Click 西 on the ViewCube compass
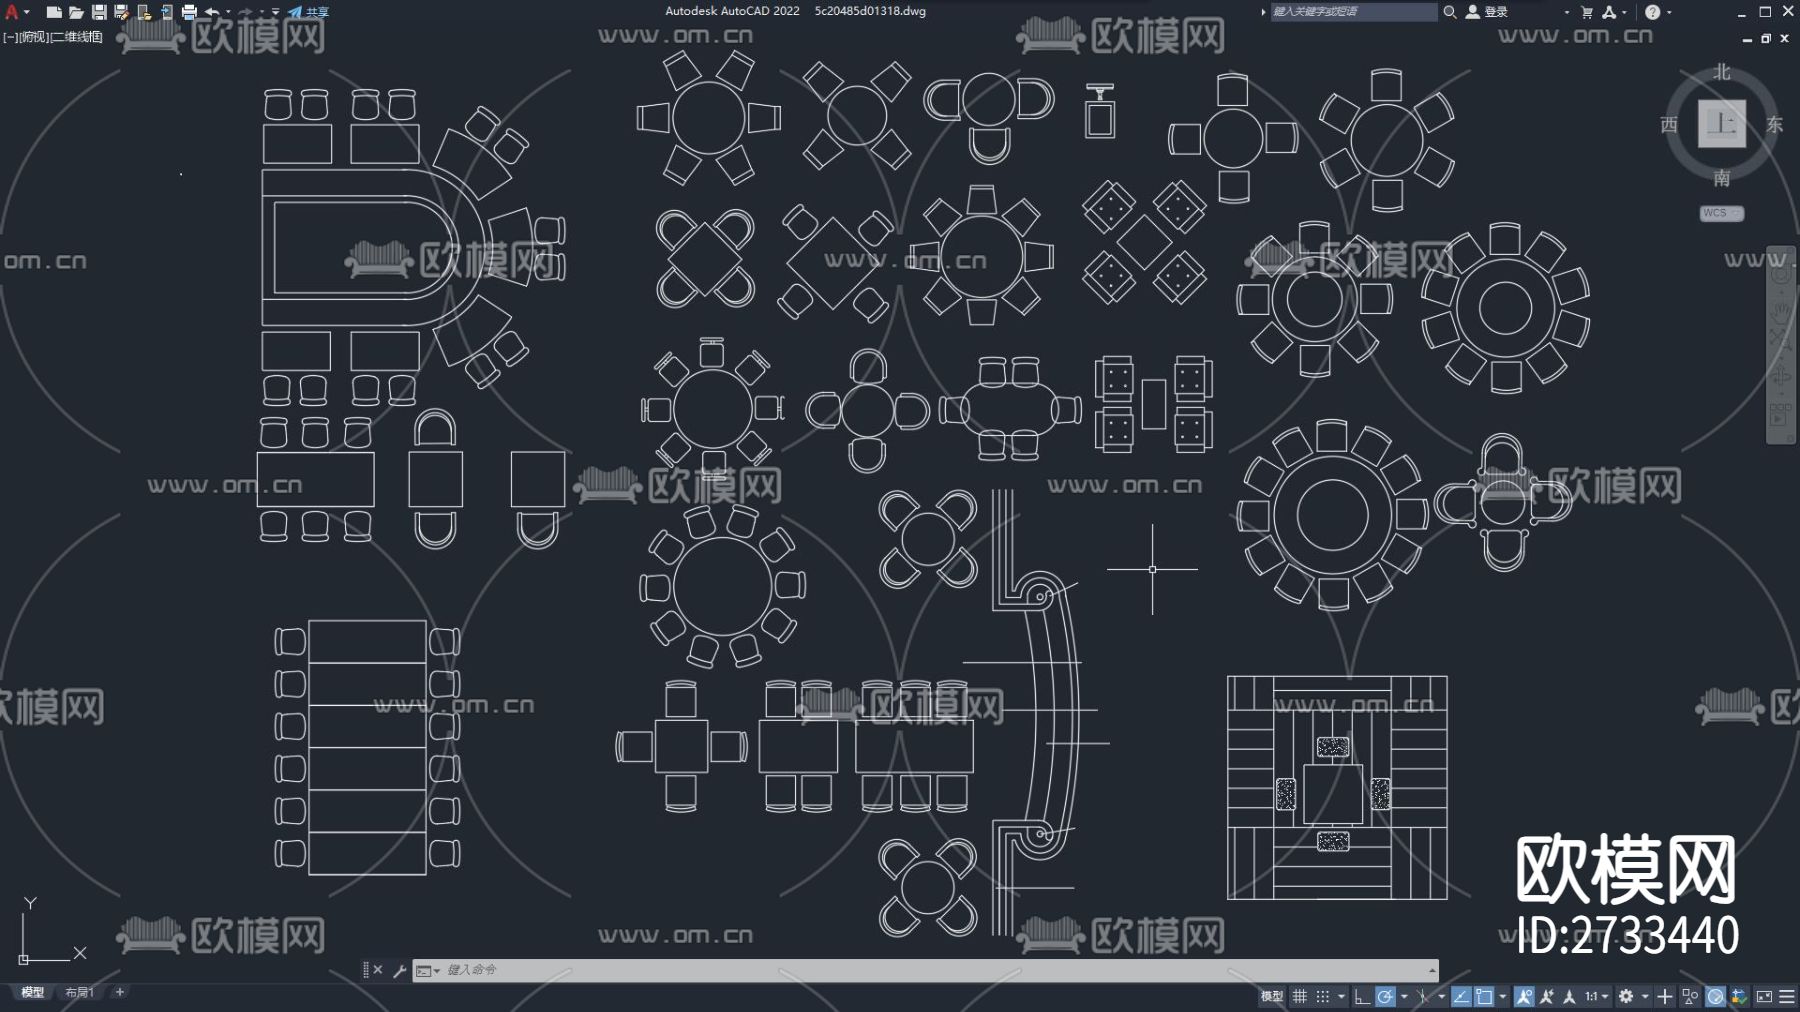The height and width of the screenshot is (1012, 1800). pyautogui.click(x=1669, y=124)
